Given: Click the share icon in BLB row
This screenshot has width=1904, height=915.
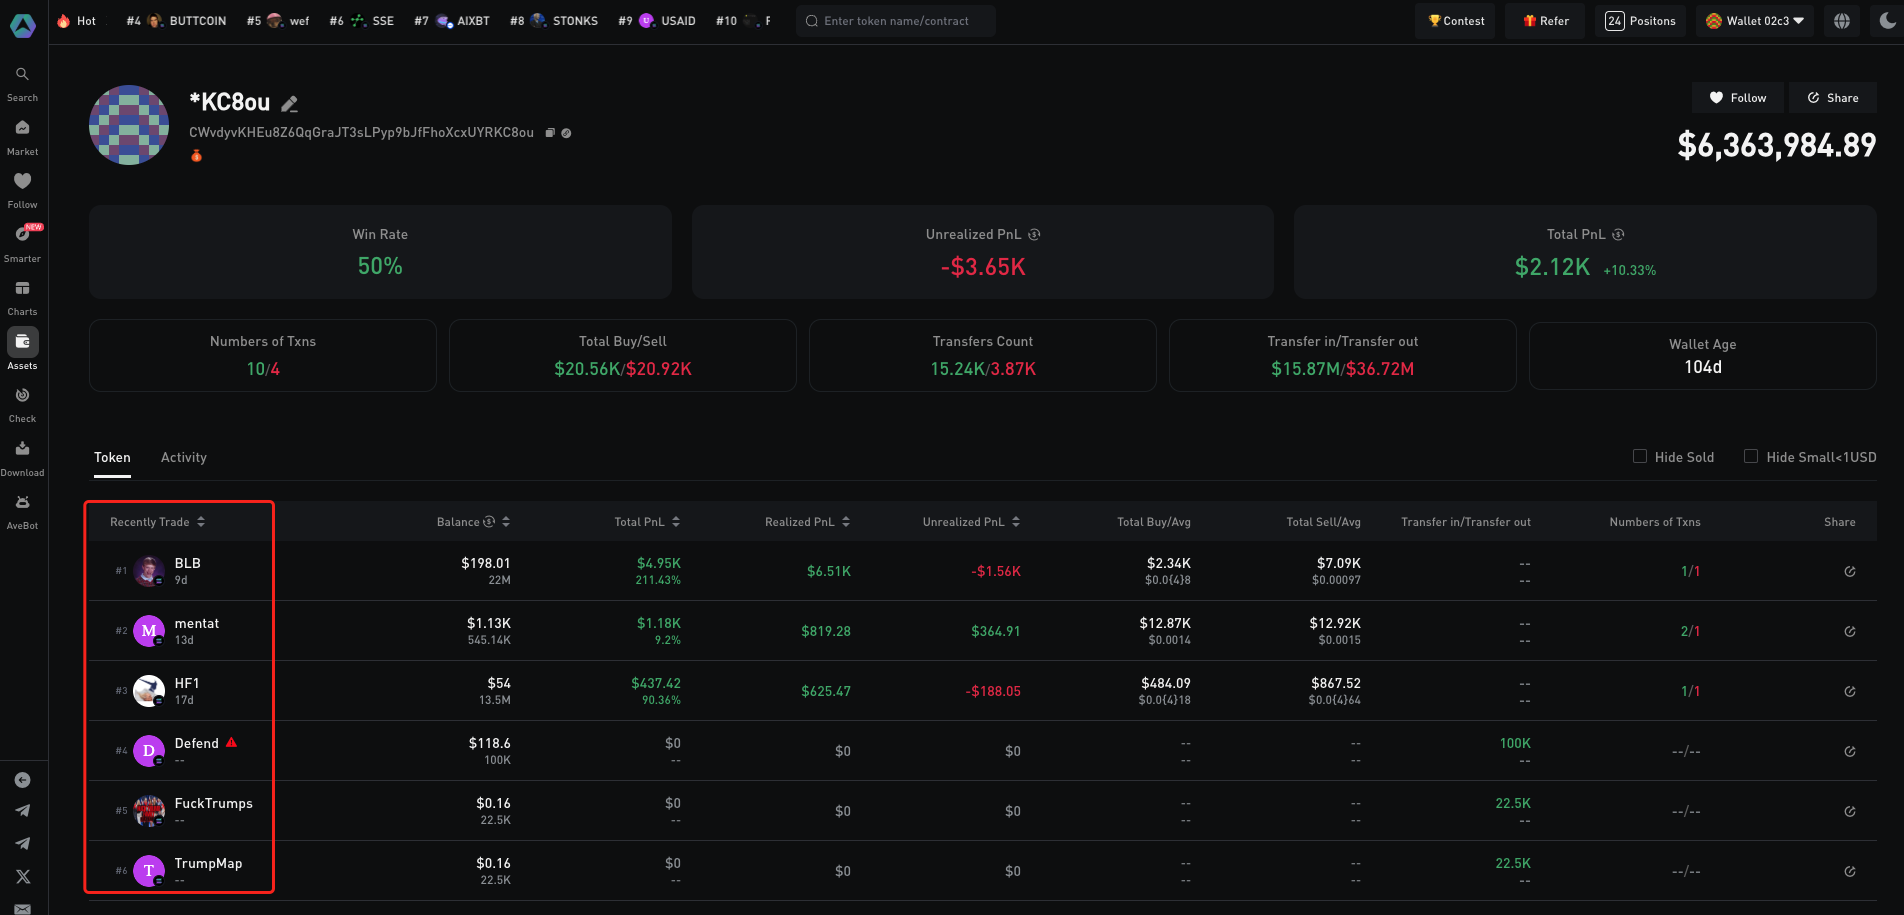Looking at the screenshot, I should point(1849,571).
